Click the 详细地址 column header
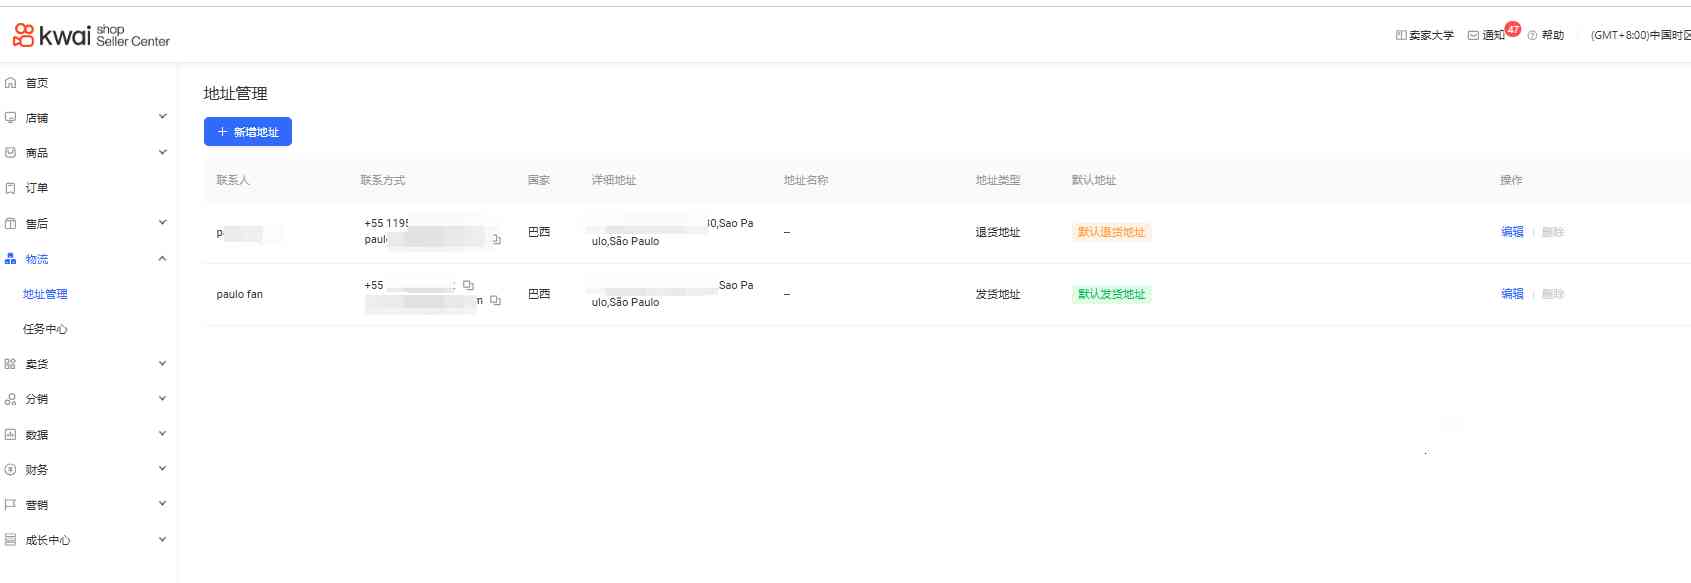The width and height of the screenshot is (1691, 583). click(x=614, y=180)
